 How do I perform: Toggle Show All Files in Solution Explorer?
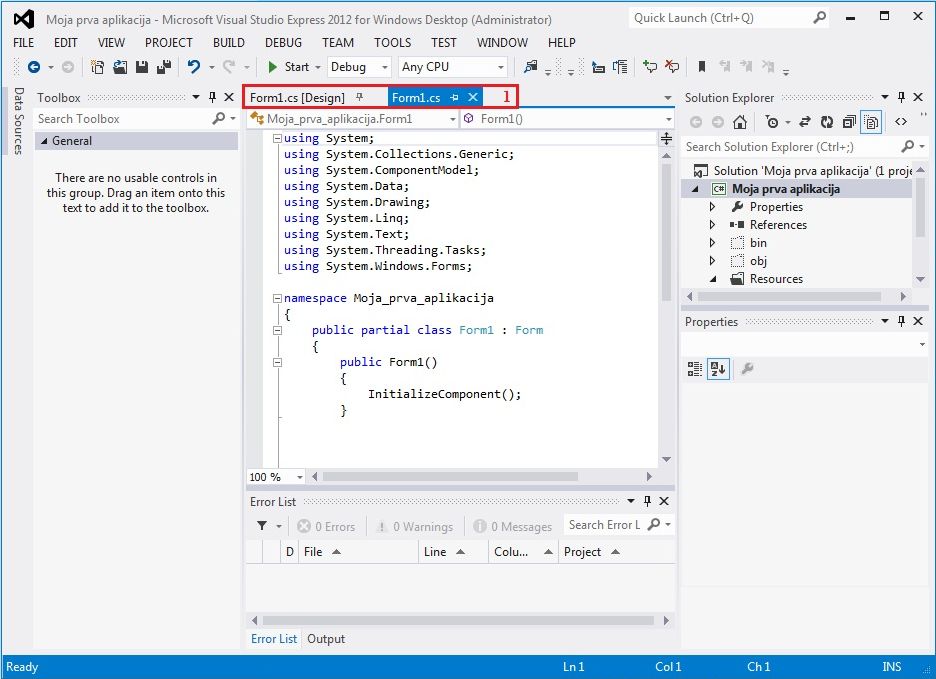pos(871,122)
